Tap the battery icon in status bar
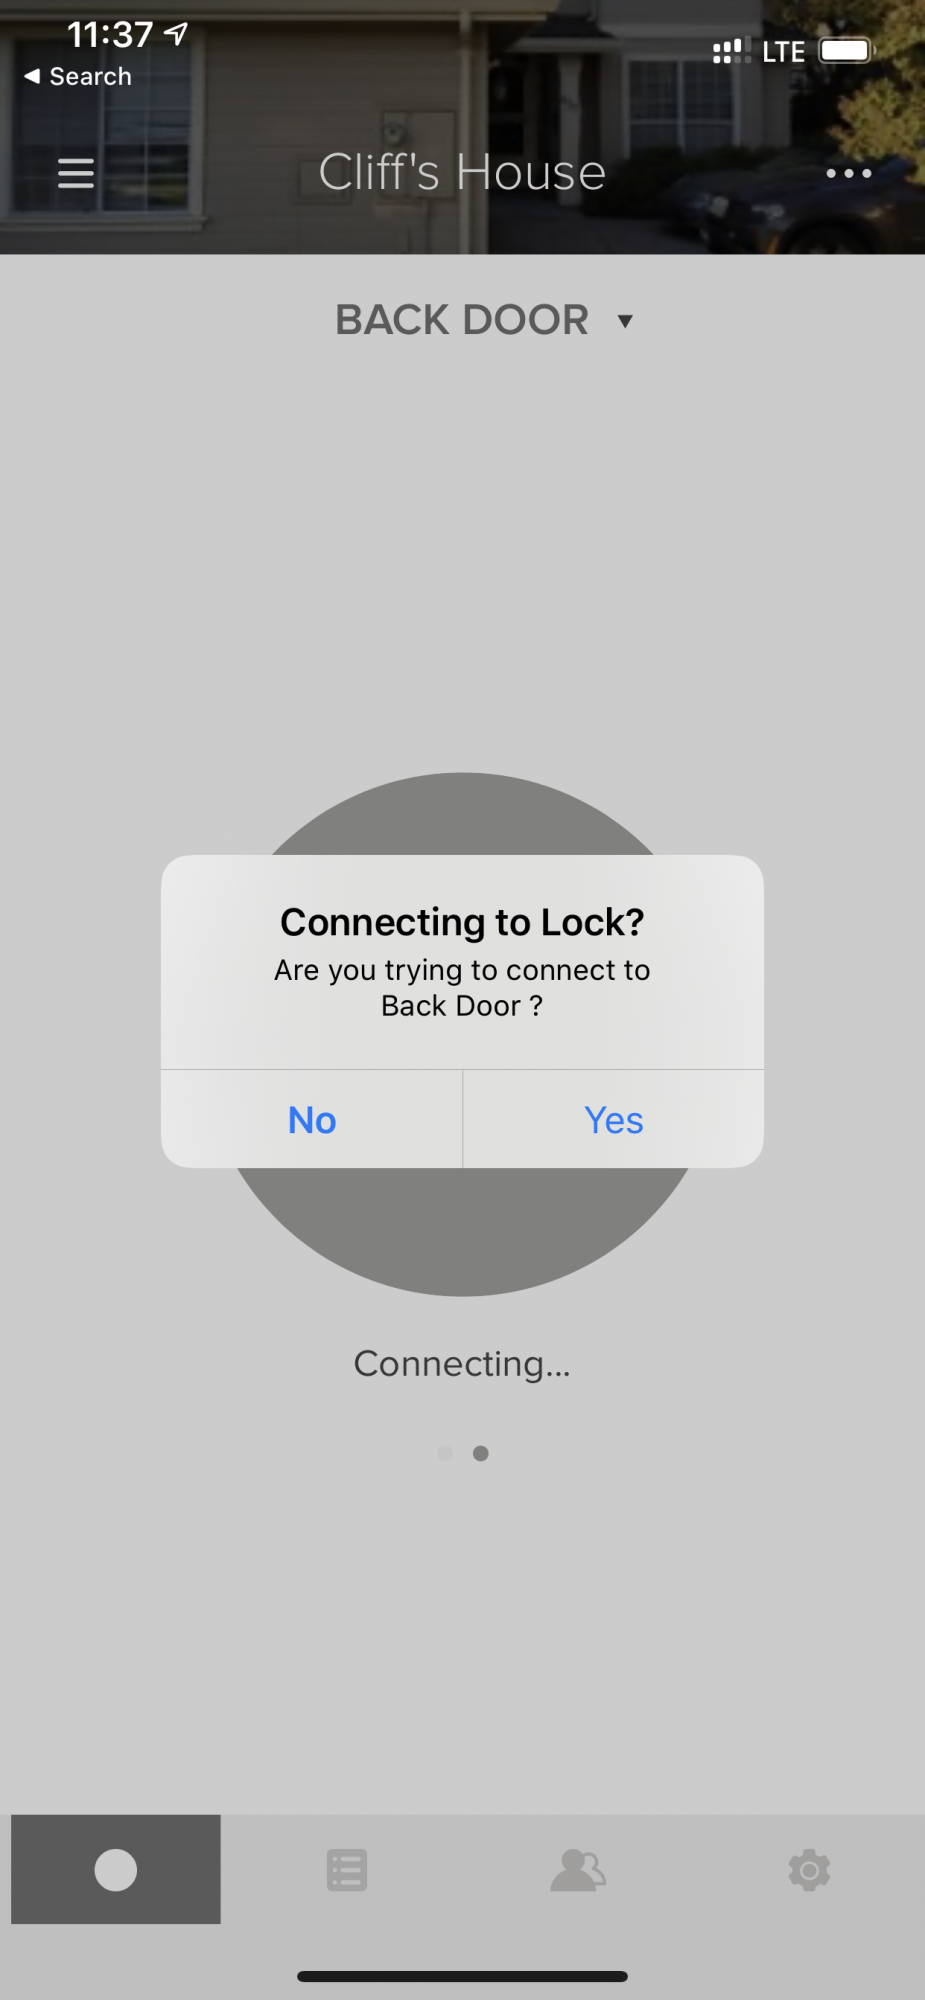 point(847,50)
